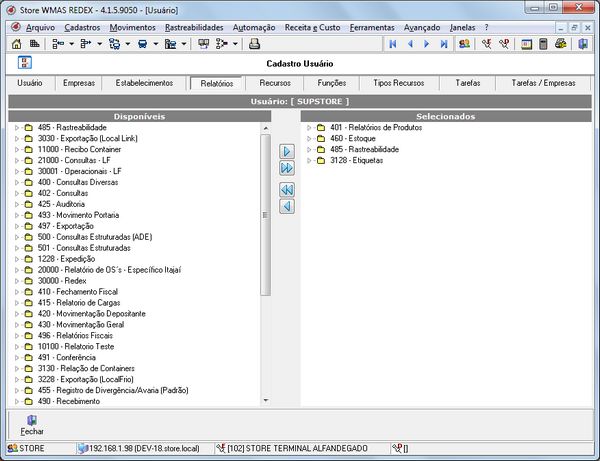This screenshot has width=600, height=461.
Task: Click the key icon with P
Action: 504,44
